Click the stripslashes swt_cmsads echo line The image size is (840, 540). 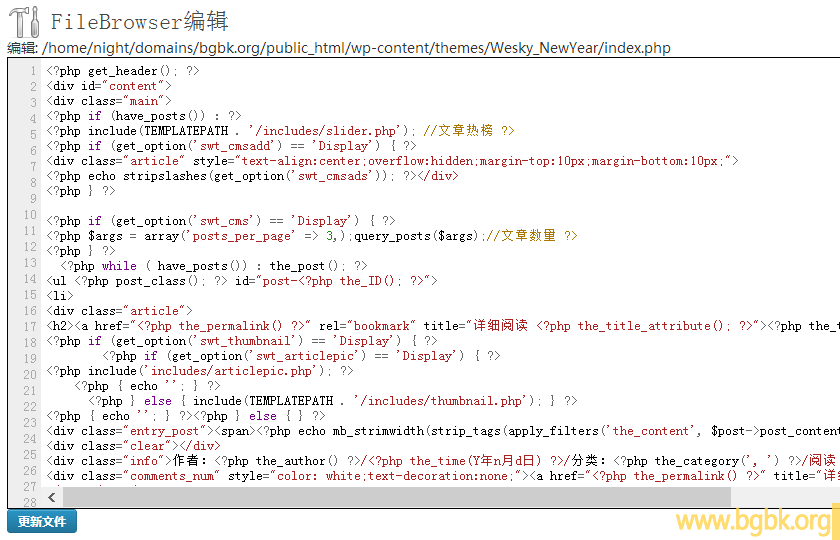click(x=250, y=176)
